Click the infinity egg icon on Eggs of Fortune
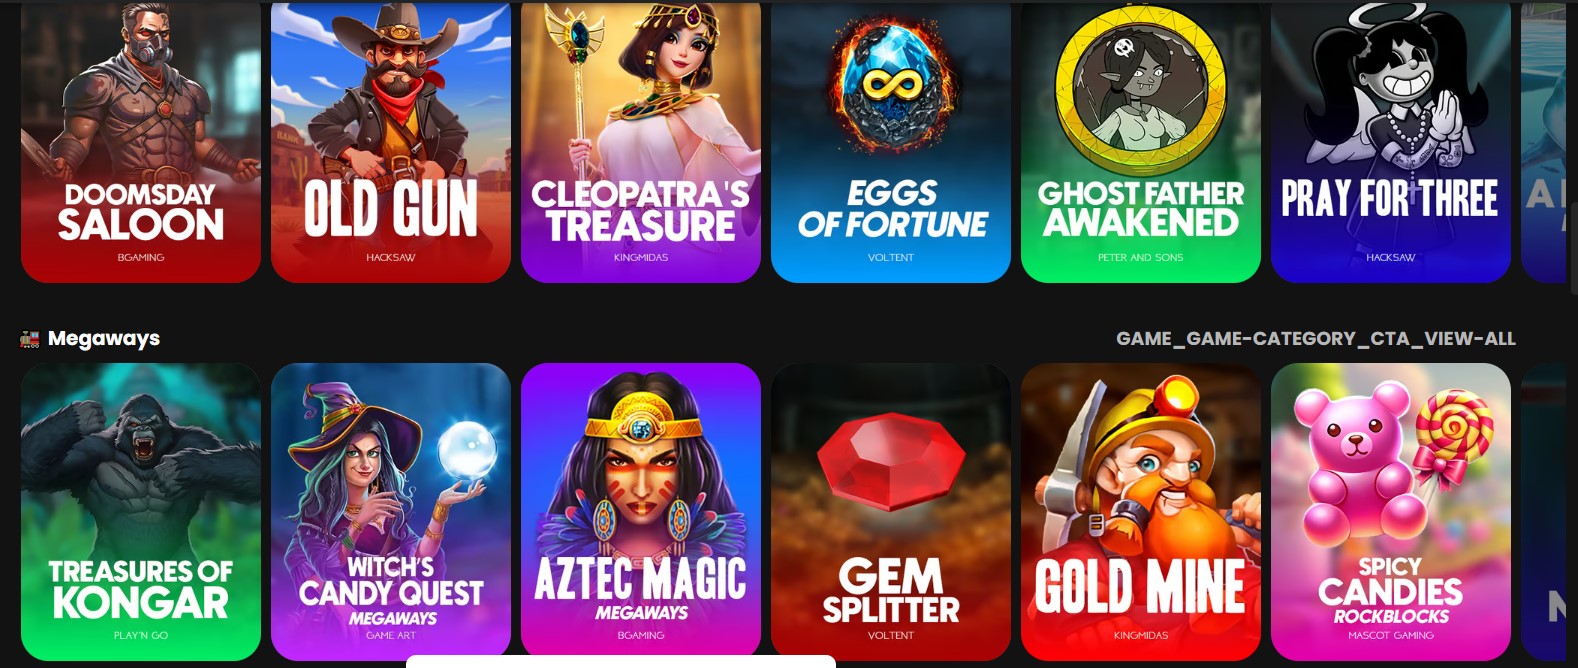Viewport: 1578px width, 668px height. click(891, 85)
